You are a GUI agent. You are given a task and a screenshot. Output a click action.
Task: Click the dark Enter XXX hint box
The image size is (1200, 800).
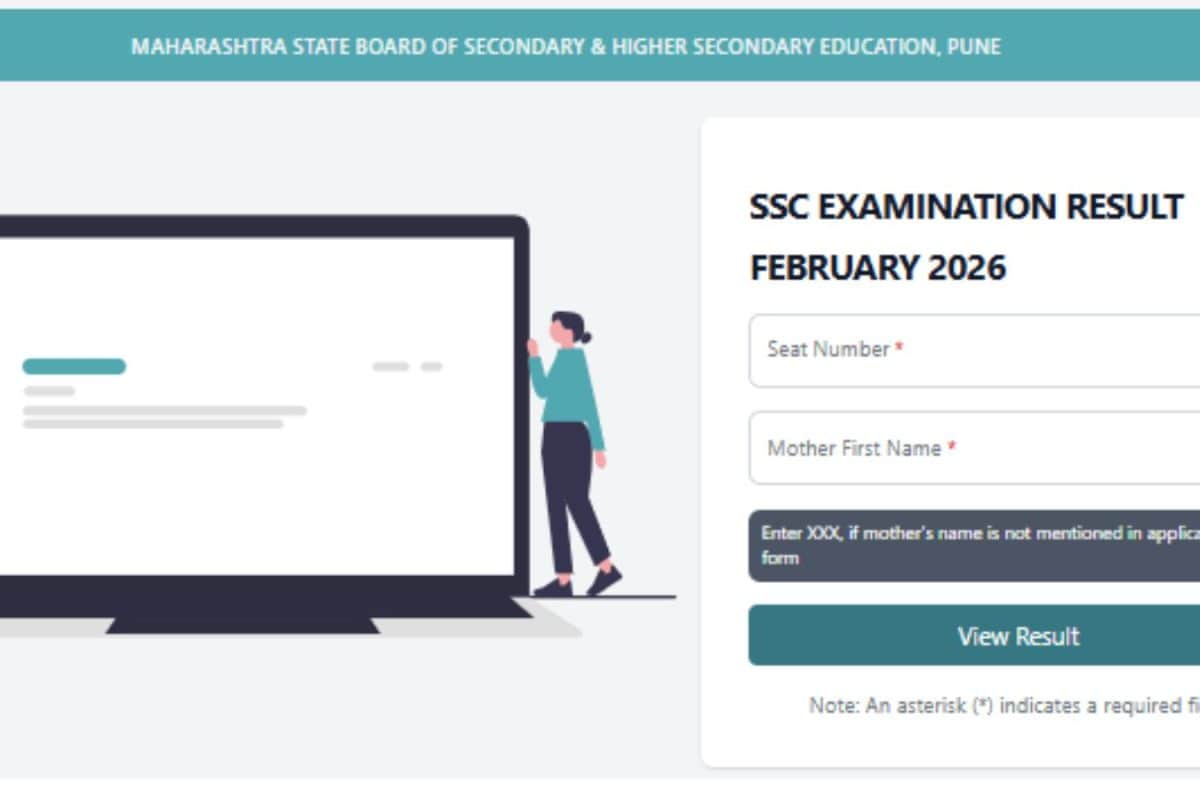(x=975, y=545)
